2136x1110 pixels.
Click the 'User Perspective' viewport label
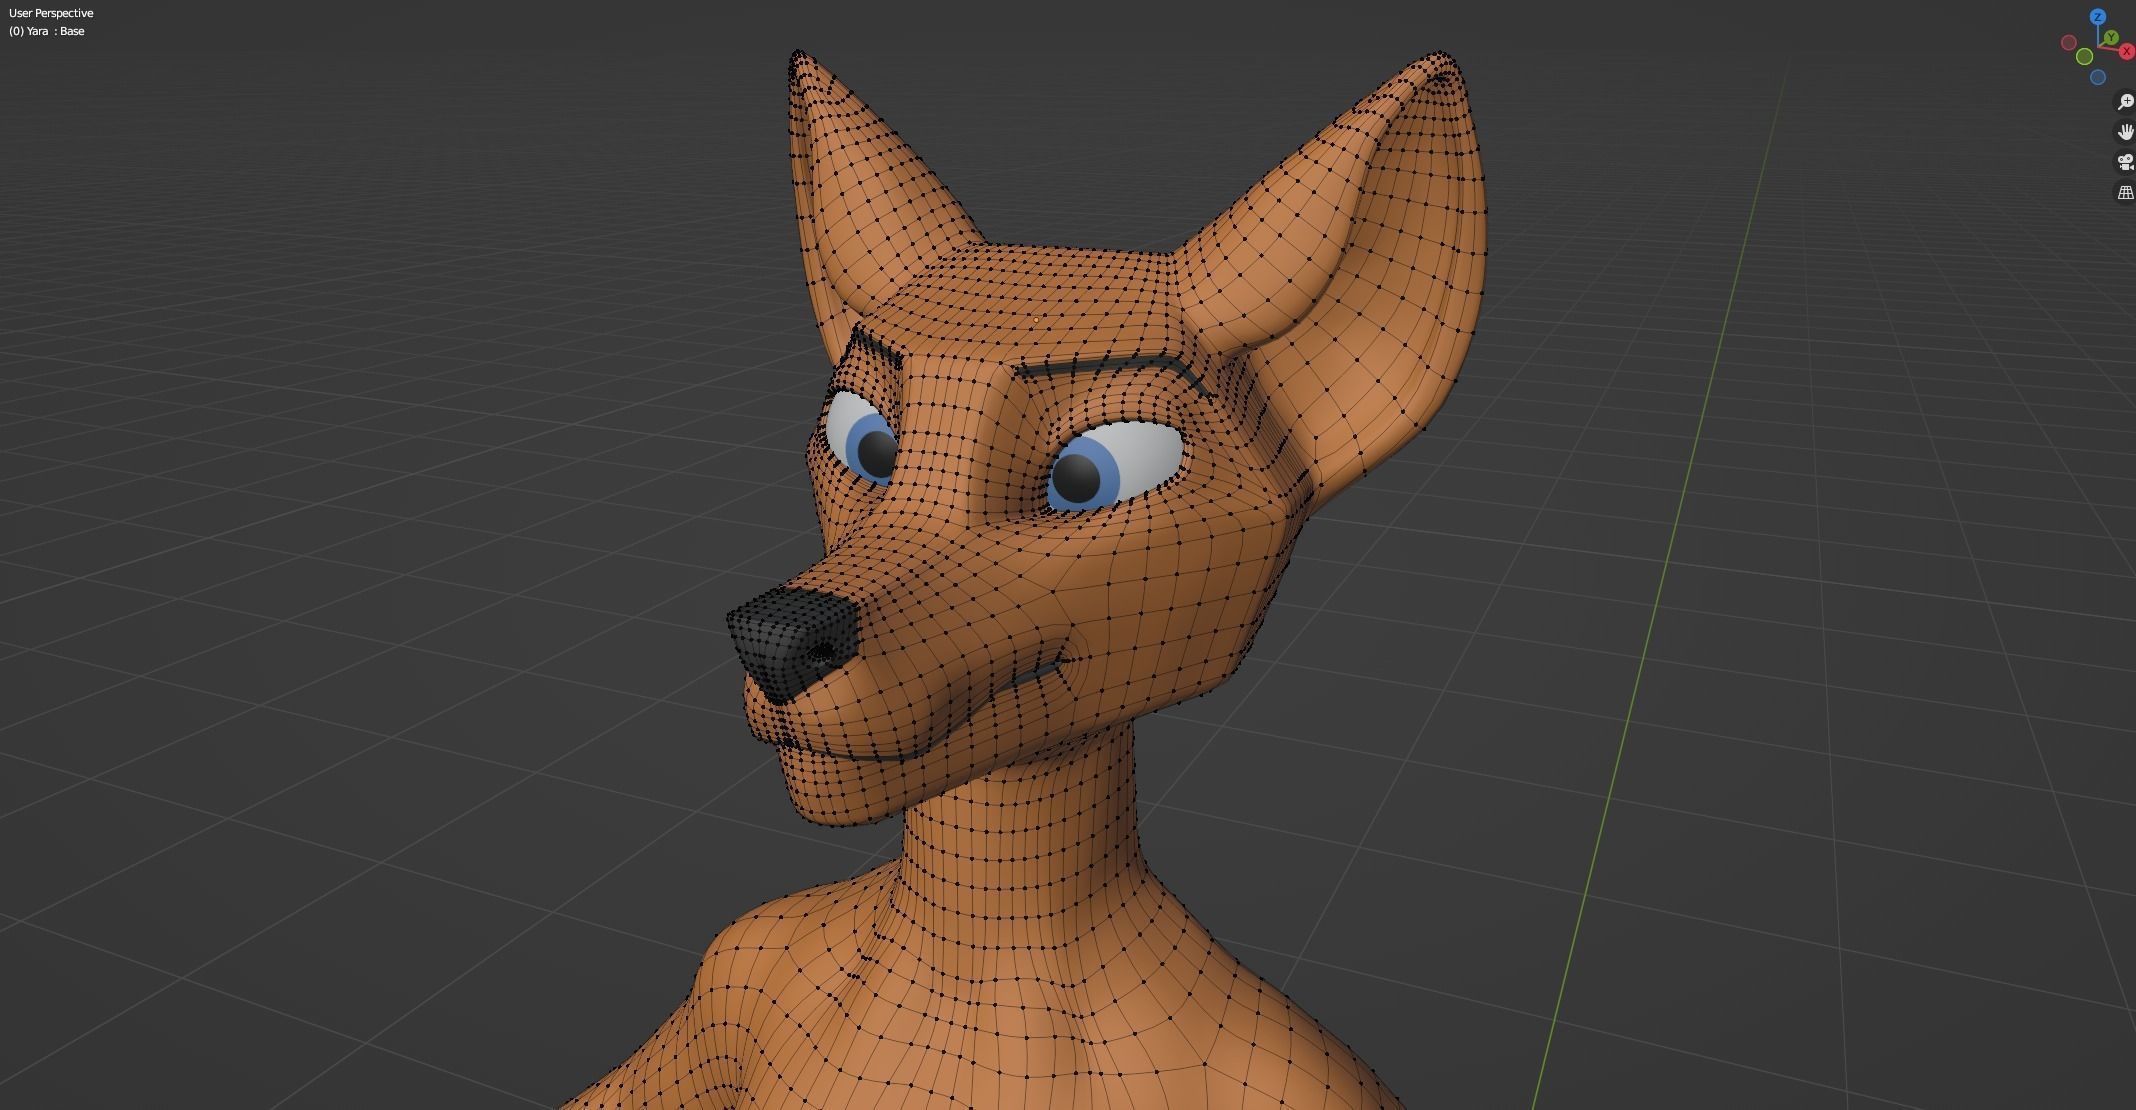(51, 13)
